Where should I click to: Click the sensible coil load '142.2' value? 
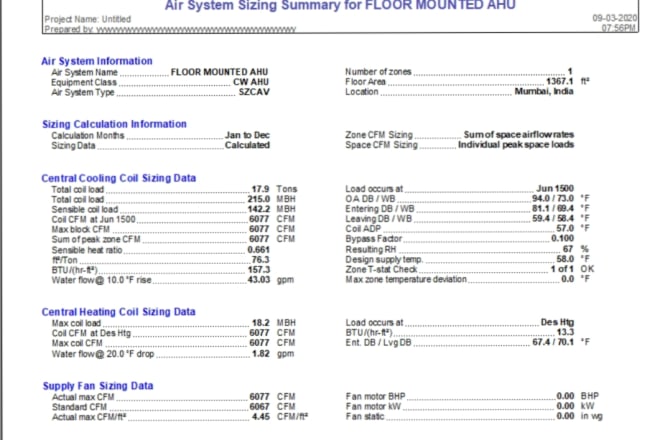point(258,209)
